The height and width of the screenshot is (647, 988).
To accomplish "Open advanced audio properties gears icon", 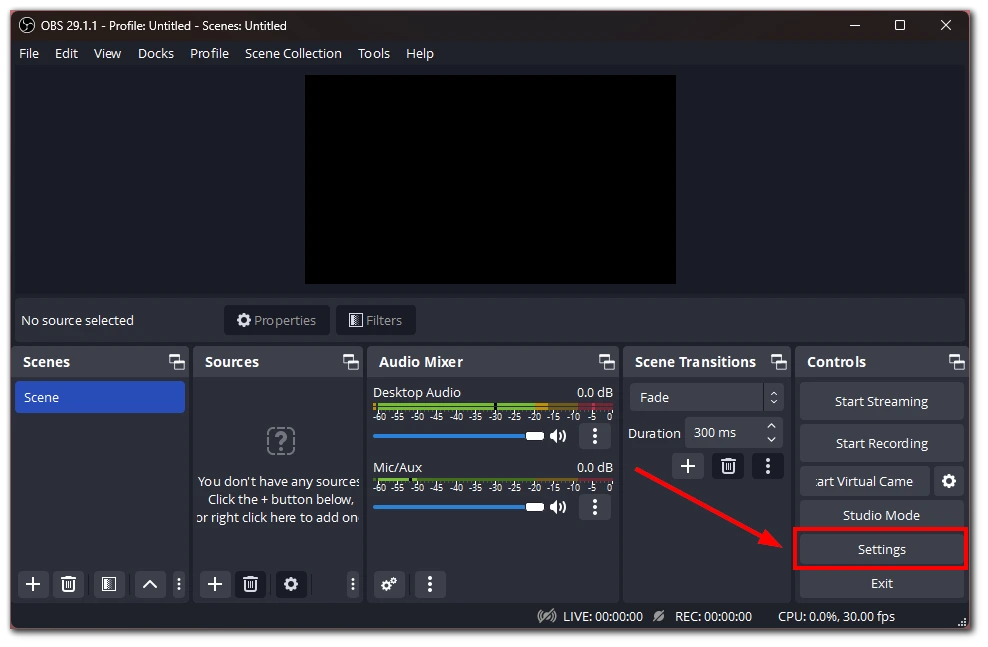I will 389,585.
